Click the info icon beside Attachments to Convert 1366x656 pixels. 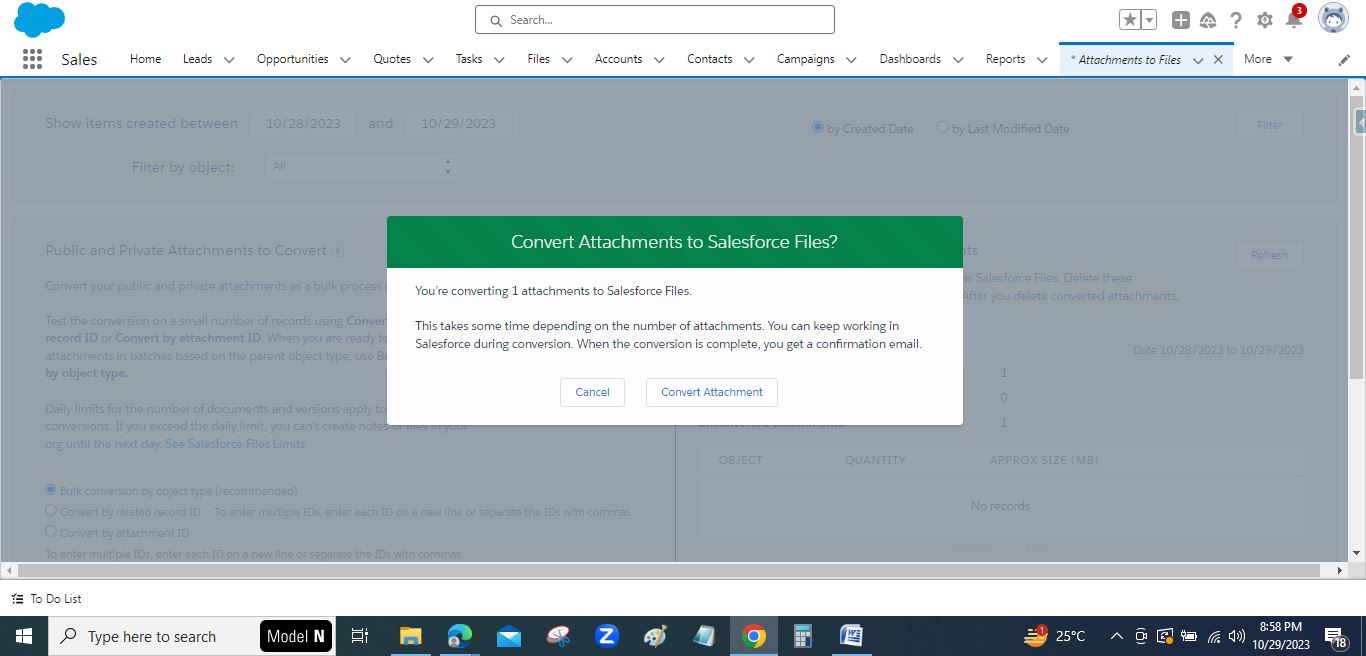pyautogui.click(x=338, y=251)
